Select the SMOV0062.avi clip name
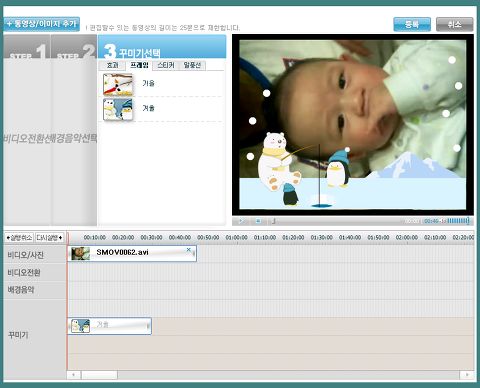The height and width of the screenshot is (388, 480). [122, 252]
